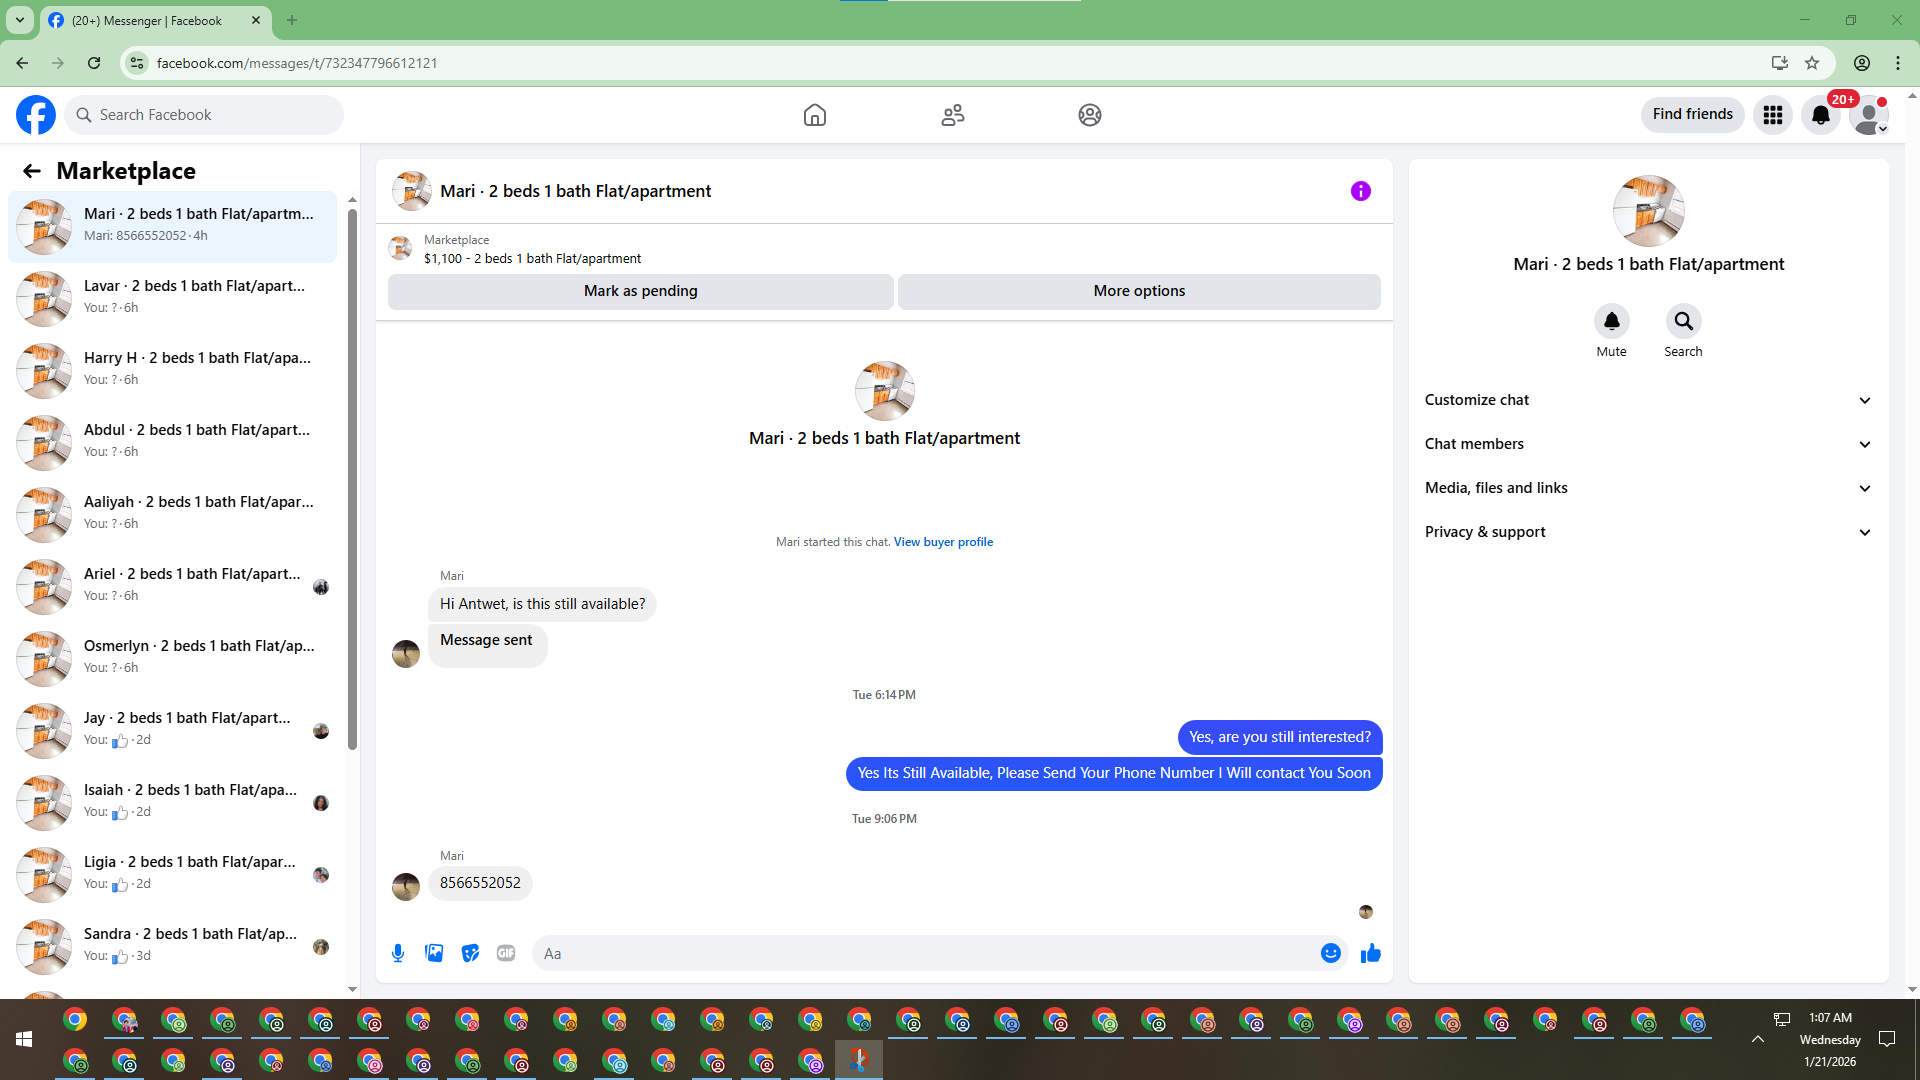
Task: Open View buyer profile link
Action: click(x=943, y=542)
